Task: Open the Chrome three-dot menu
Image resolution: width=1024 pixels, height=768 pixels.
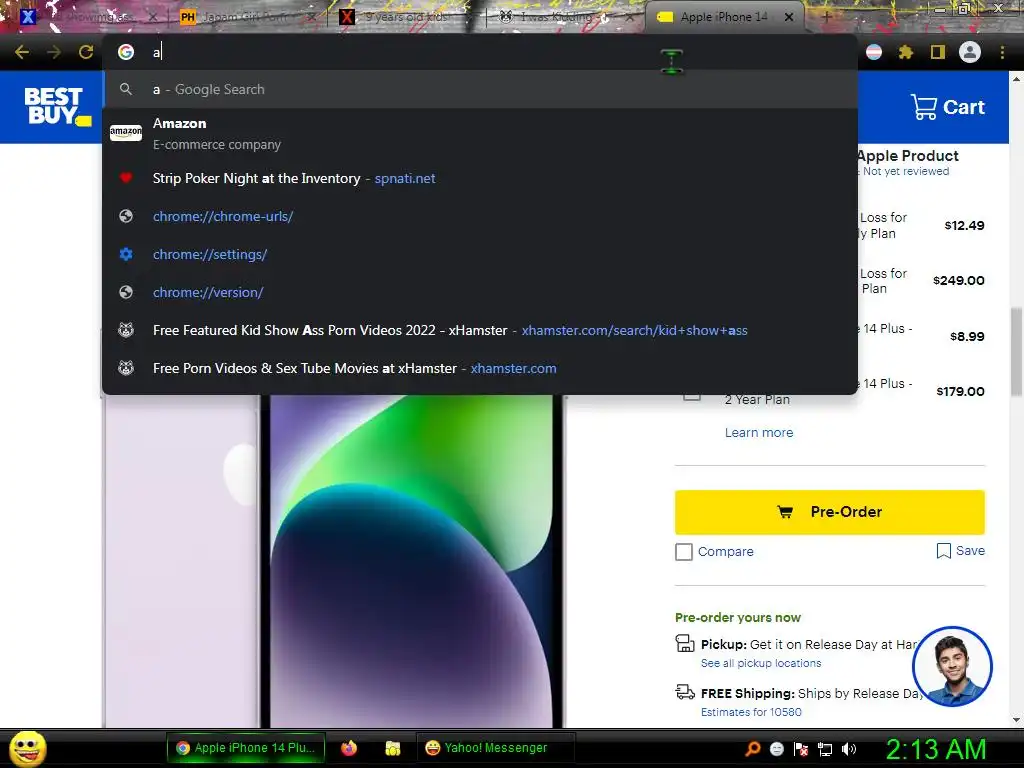Action: 1002,52
